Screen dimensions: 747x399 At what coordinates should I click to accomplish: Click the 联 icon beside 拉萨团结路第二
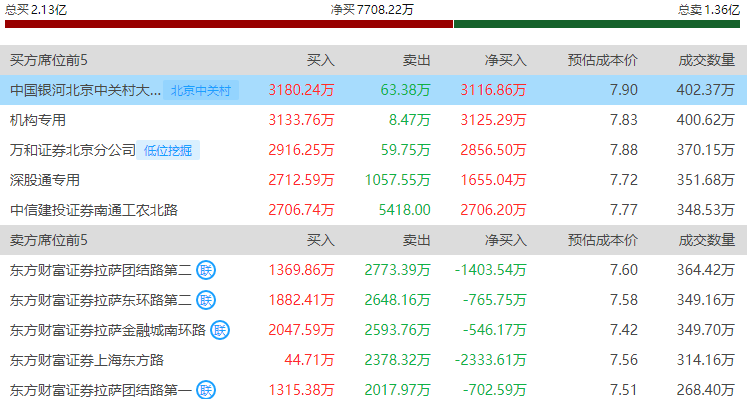[x=206, y=270]
